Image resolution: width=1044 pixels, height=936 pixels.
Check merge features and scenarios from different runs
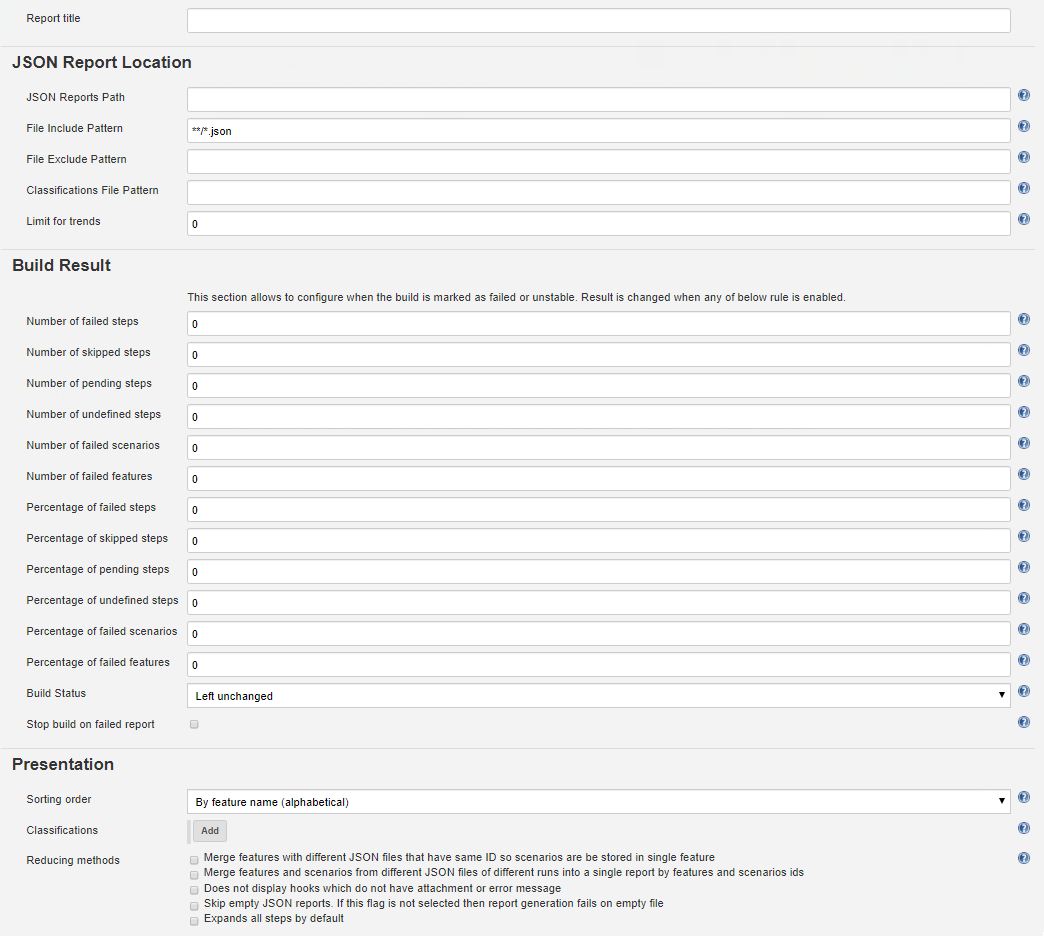pos(194,875)
